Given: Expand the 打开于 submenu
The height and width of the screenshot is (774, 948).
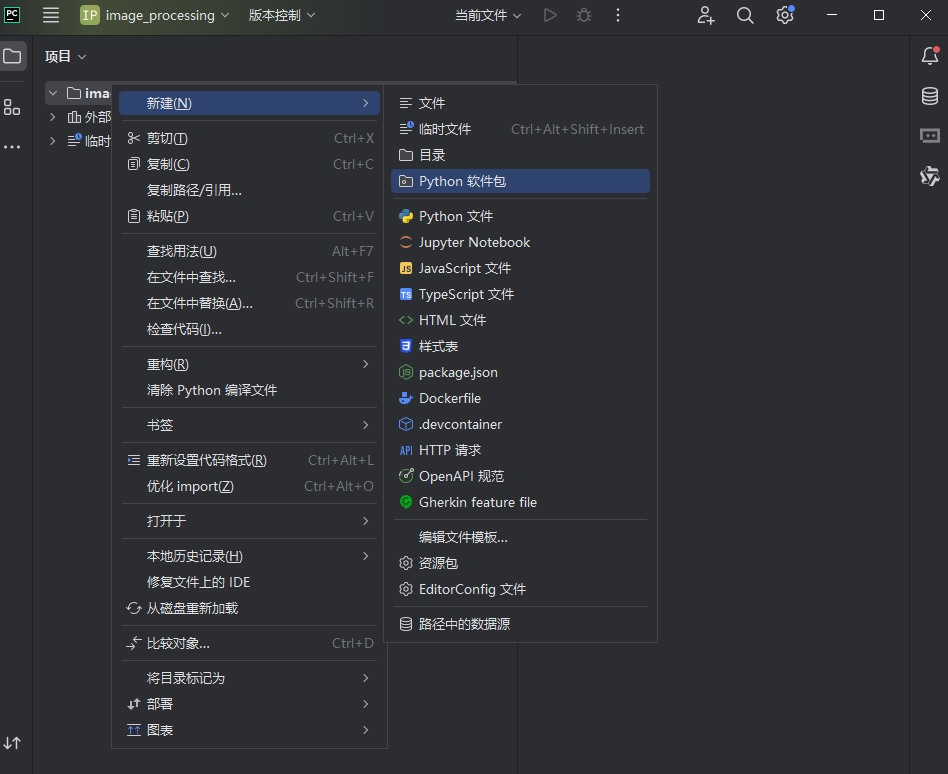Looking at the screenshot, I should (x=249, y=521).
